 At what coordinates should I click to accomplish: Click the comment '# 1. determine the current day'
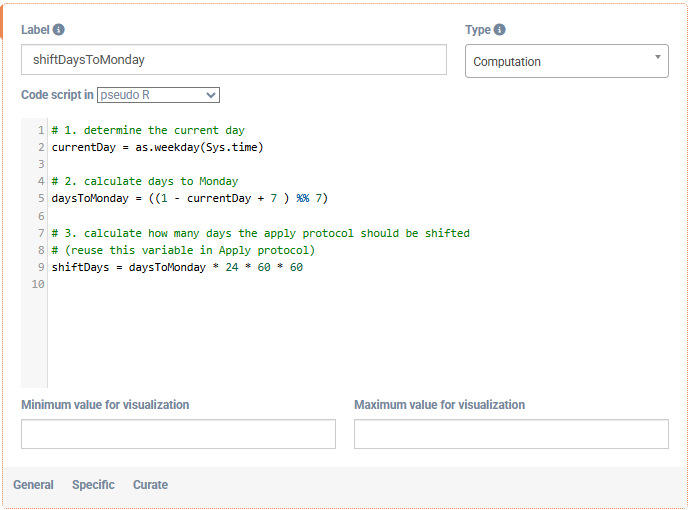[148, 130]
